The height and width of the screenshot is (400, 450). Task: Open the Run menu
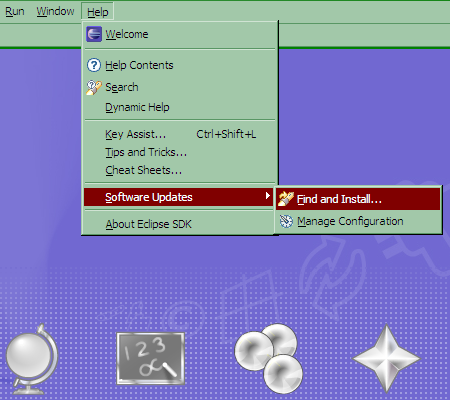click(x=15, y=12)
